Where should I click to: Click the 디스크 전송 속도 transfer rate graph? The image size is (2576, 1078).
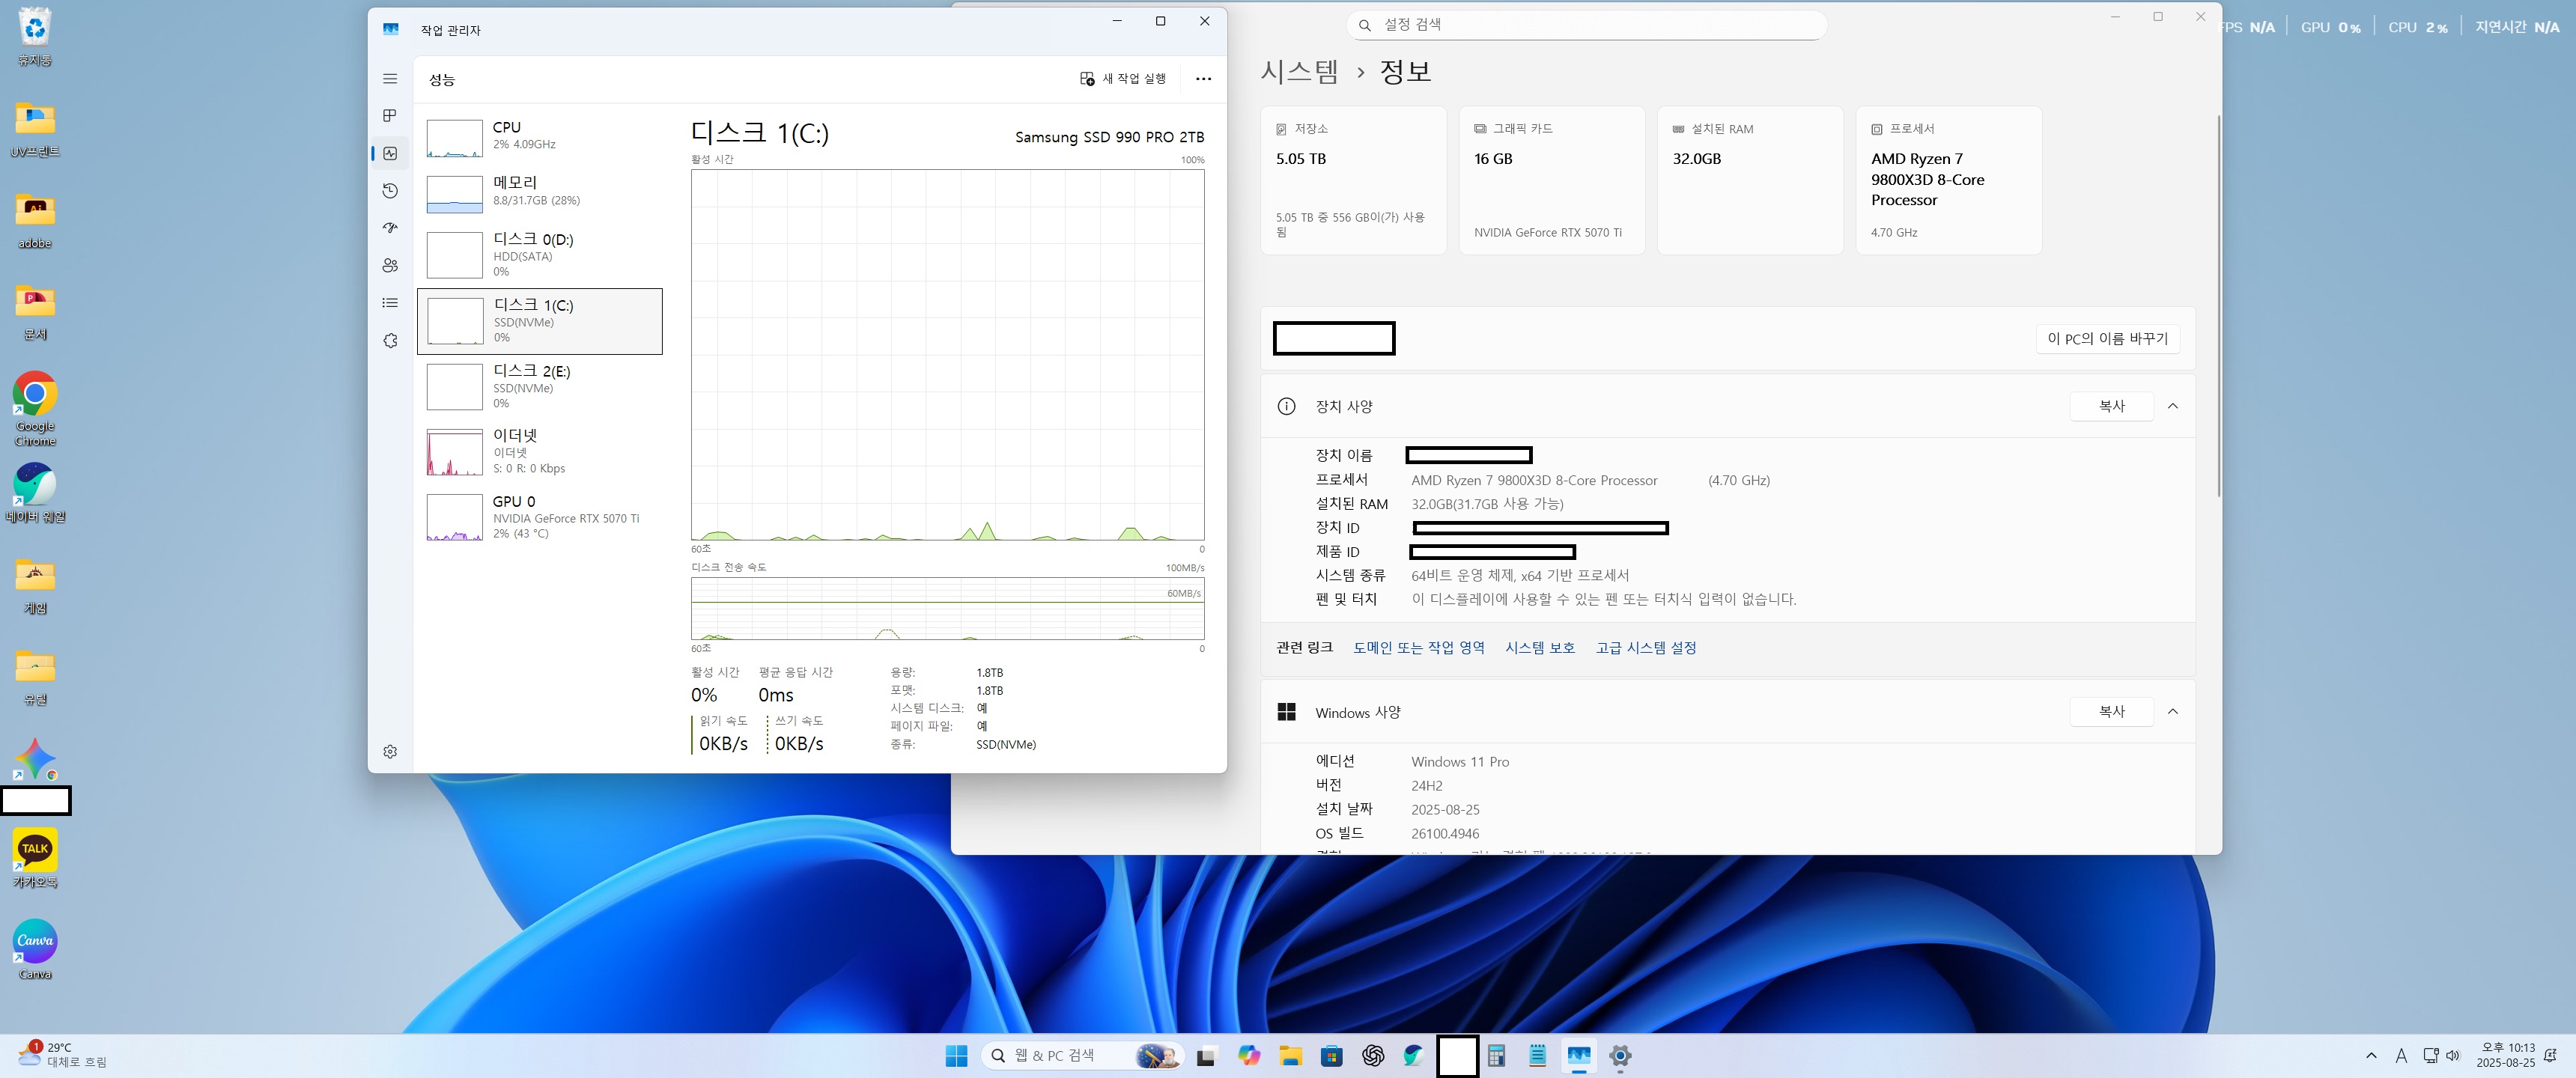(947, 609)
